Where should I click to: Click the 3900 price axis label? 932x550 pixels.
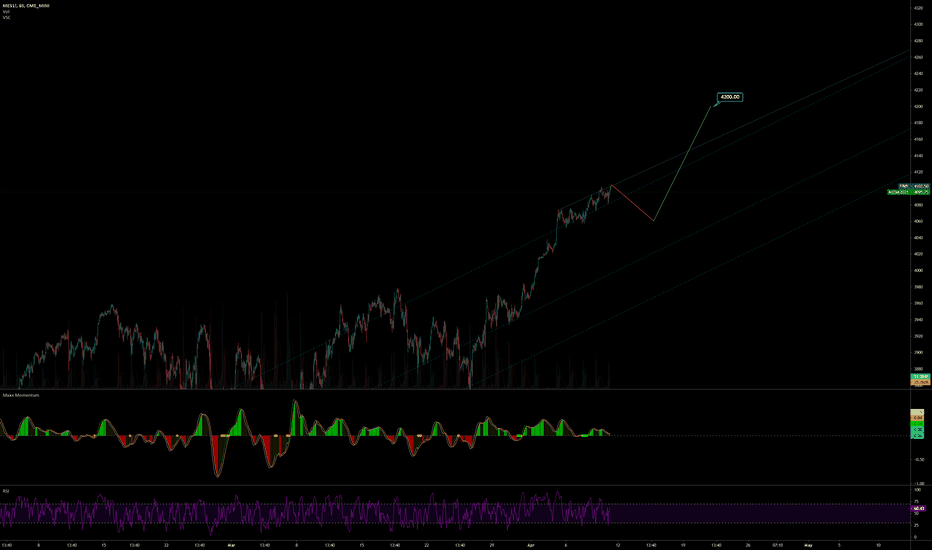click(918, 352)
